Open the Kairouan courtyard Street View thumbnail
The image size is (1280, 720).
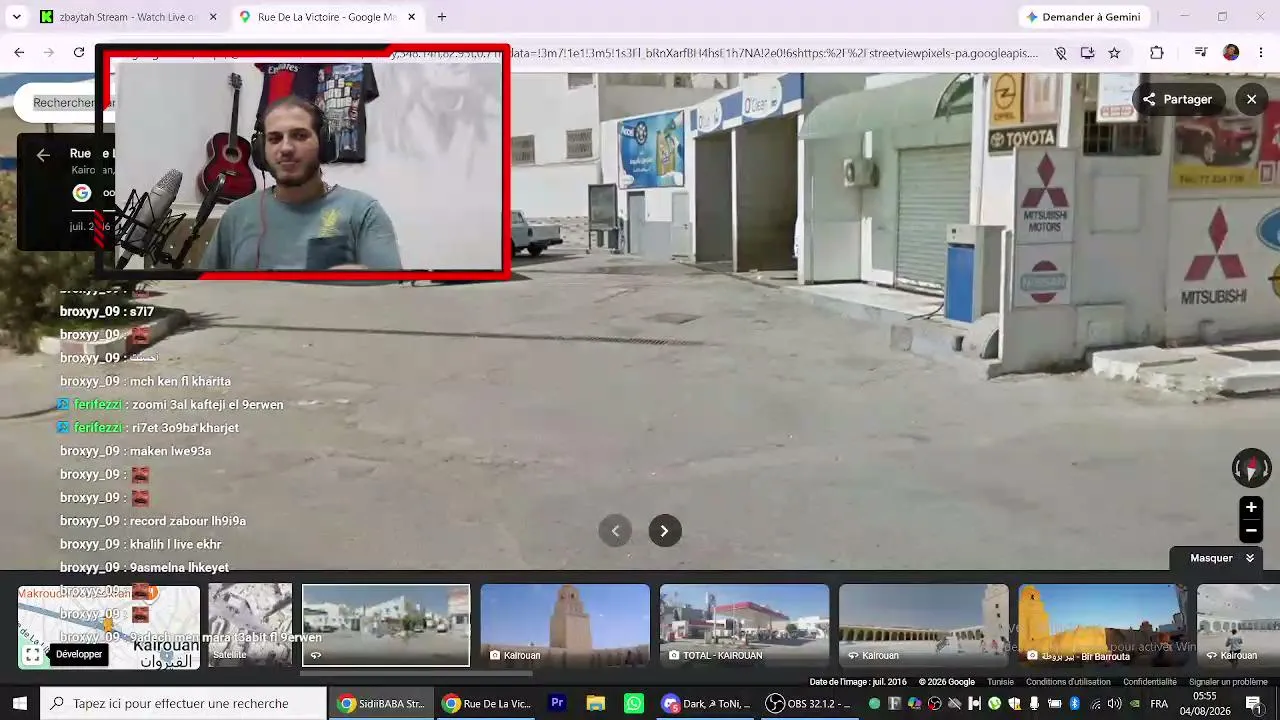tap(923, 625)
